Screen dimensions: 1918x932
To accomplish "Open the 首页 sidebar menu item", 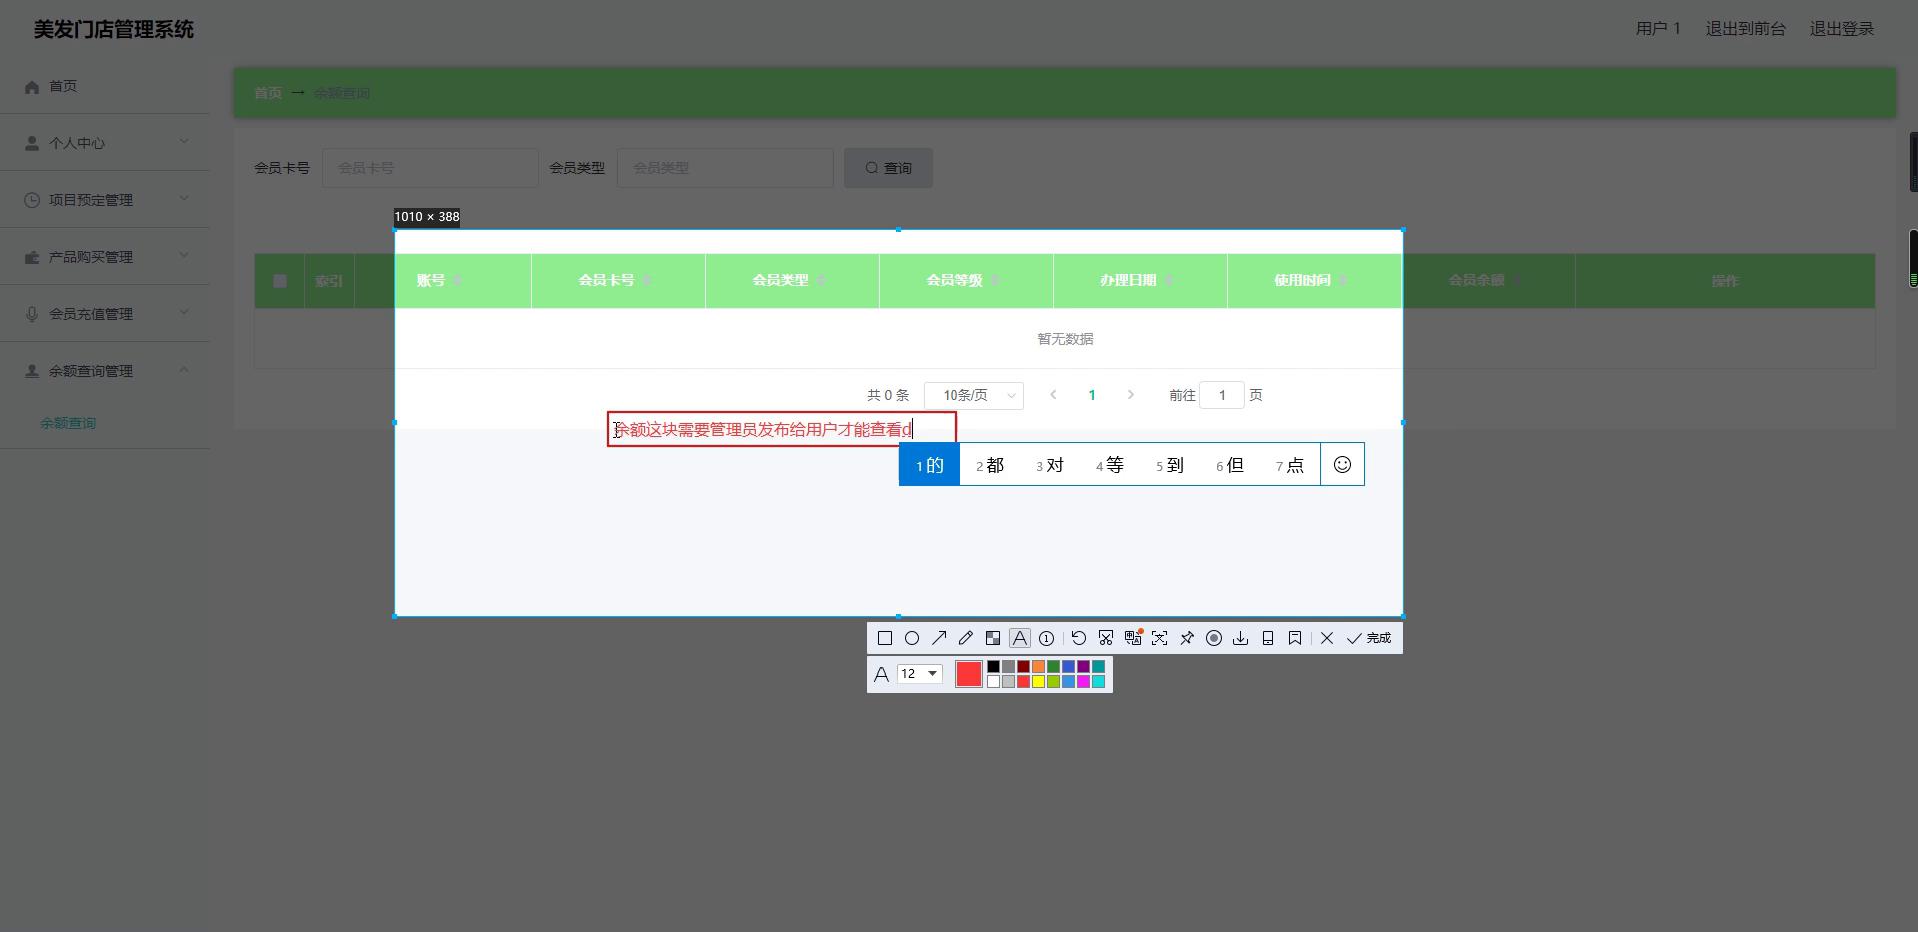I will pos(63,86).
